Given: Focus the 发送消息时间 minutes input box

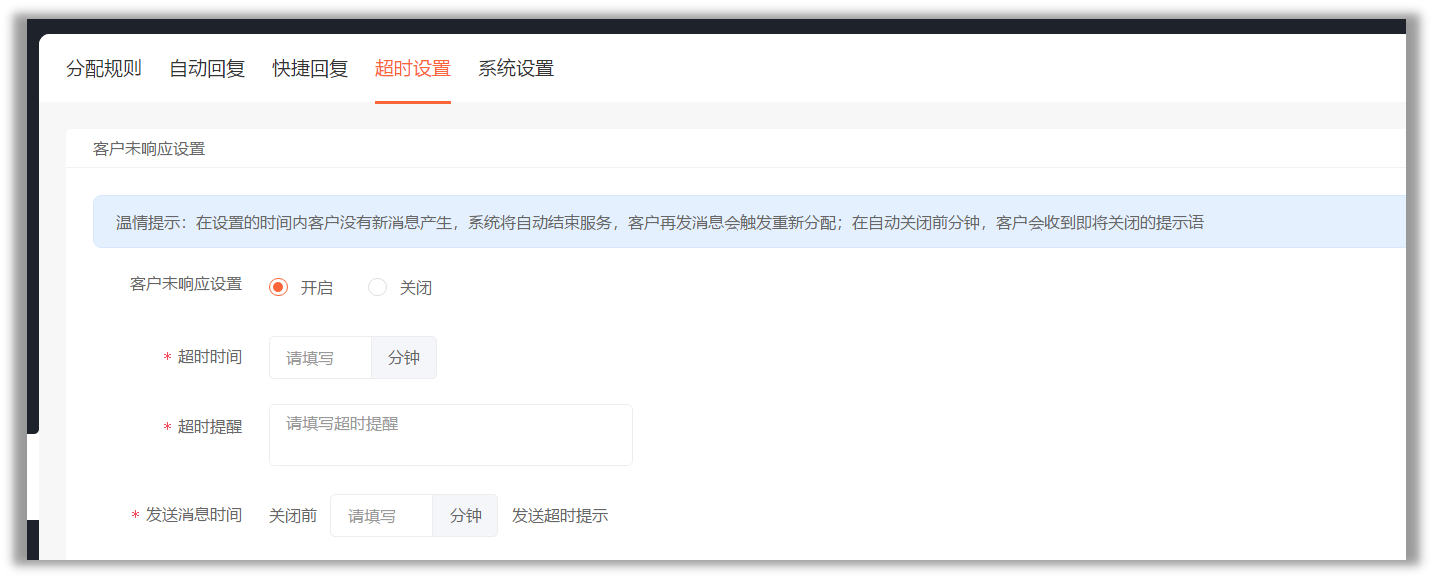Looking at the screenshot, I should pos(382,516).
